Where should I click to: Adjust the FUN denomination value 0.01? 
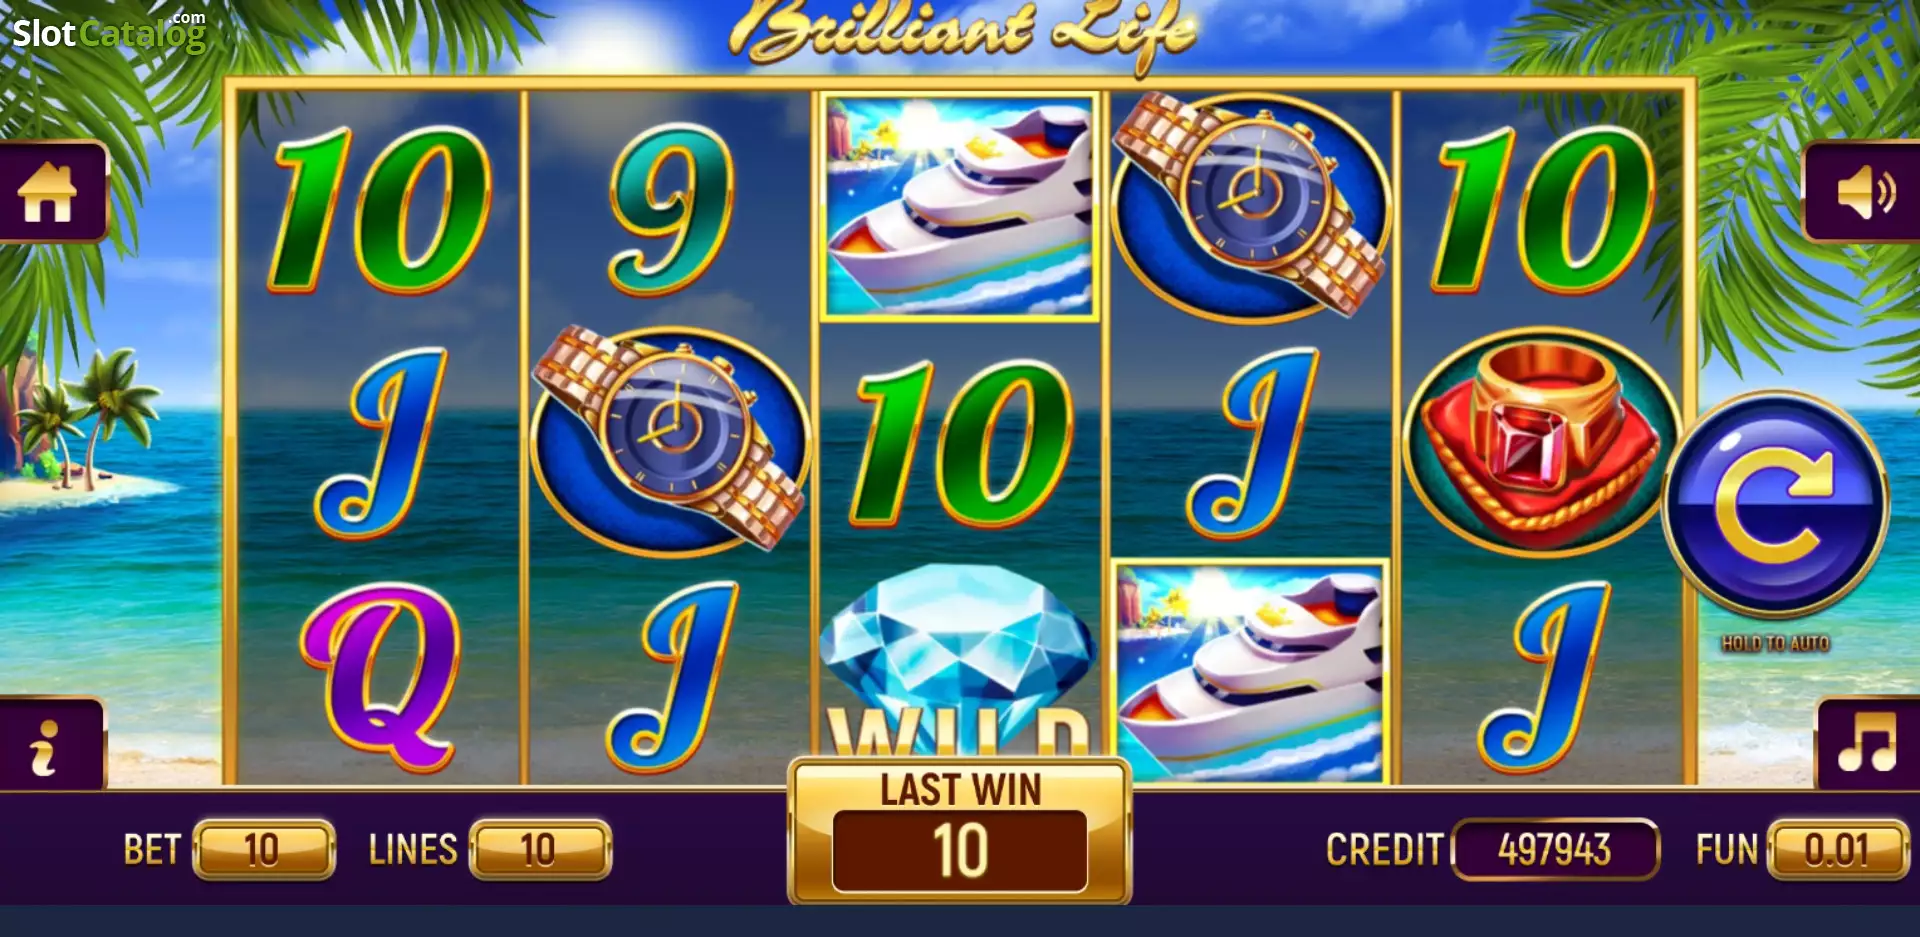click(x=1837, y=849)
